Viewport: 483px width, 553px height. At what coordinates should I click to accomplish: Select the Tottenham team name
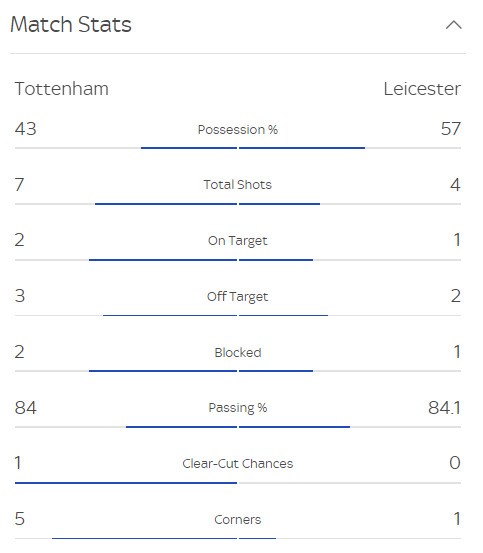coord(62,89)
